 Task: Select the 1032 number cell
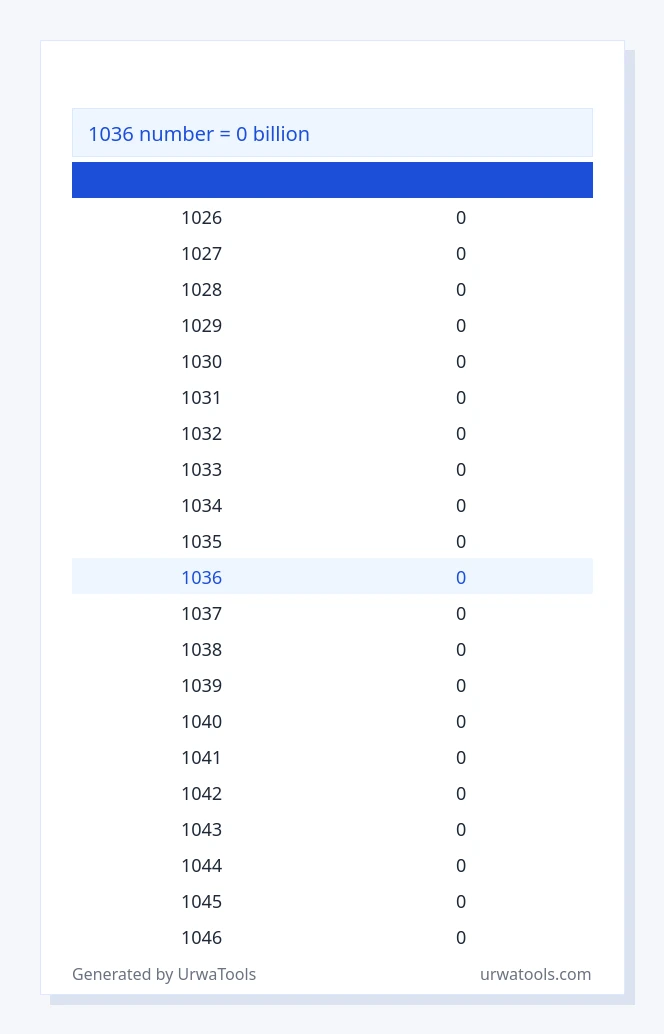click(202, 434)
